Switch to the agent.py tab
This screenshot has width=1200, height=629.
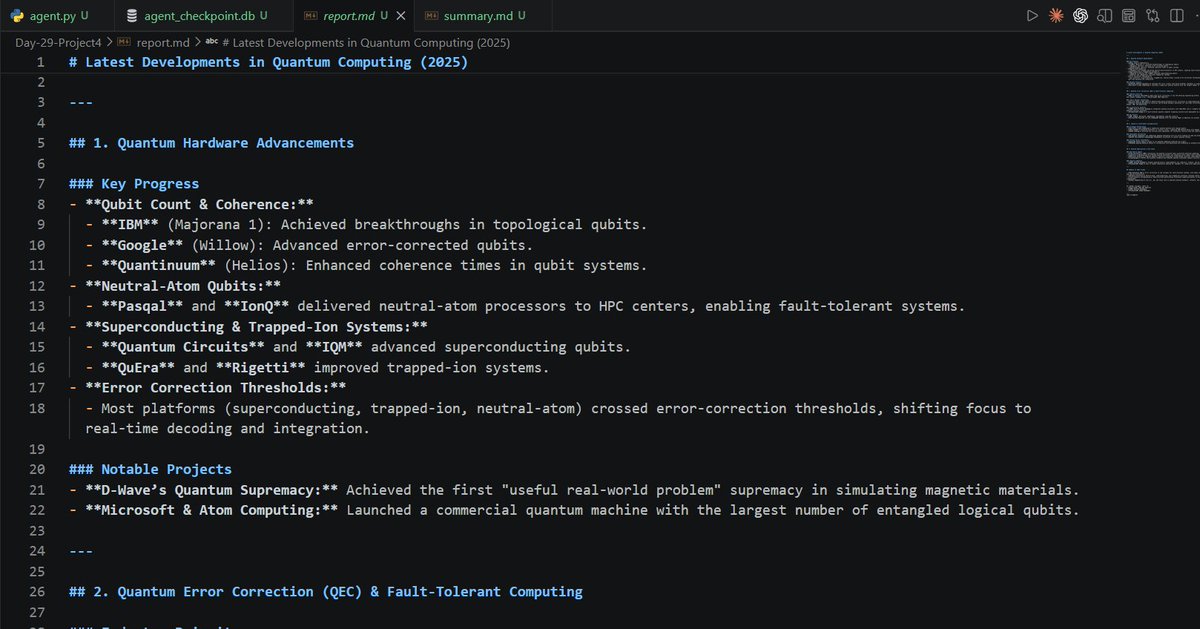[55, 16]
